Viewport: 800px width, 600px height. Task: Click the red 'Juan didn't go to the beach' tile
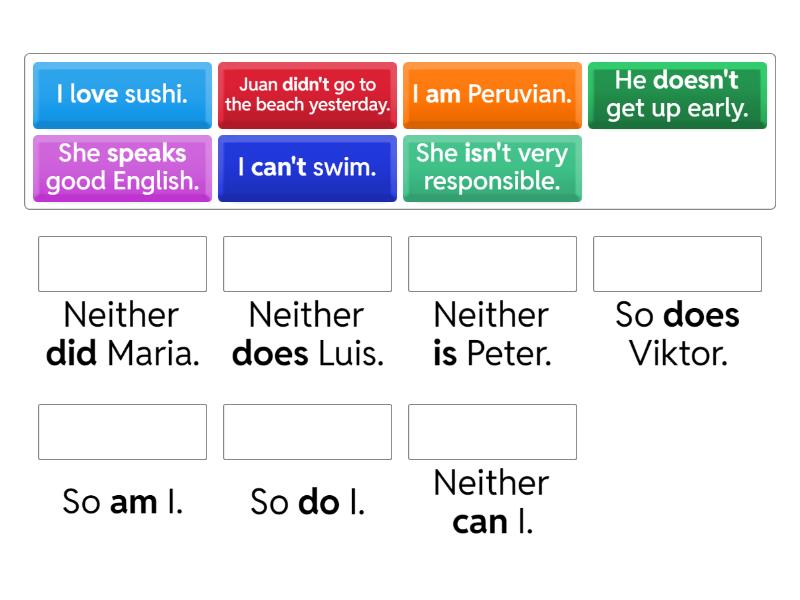pos(307,95)
